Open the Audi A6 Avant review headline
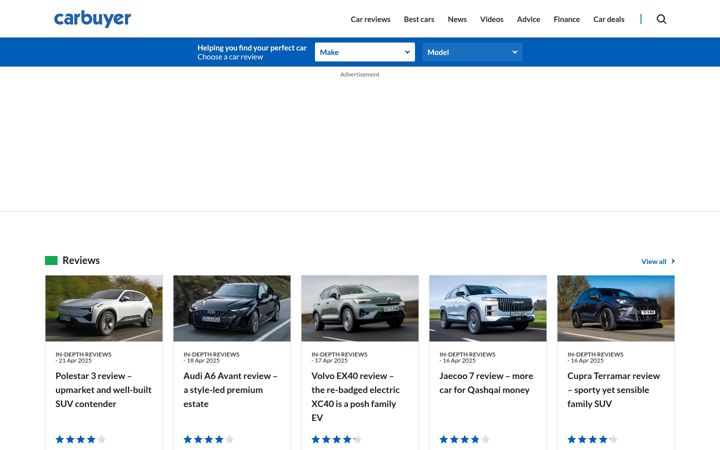720x450 pixels. 230,390
